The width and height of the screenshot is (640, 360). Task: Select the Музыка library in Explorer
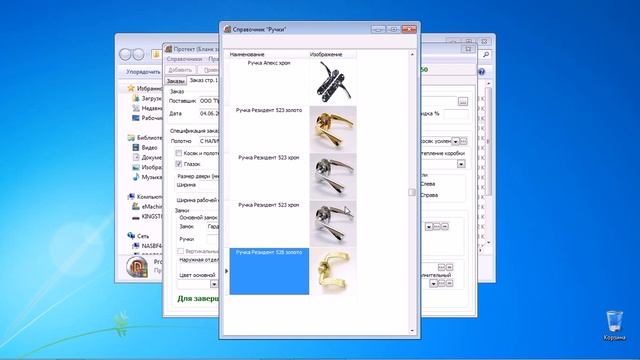point(147,177)
